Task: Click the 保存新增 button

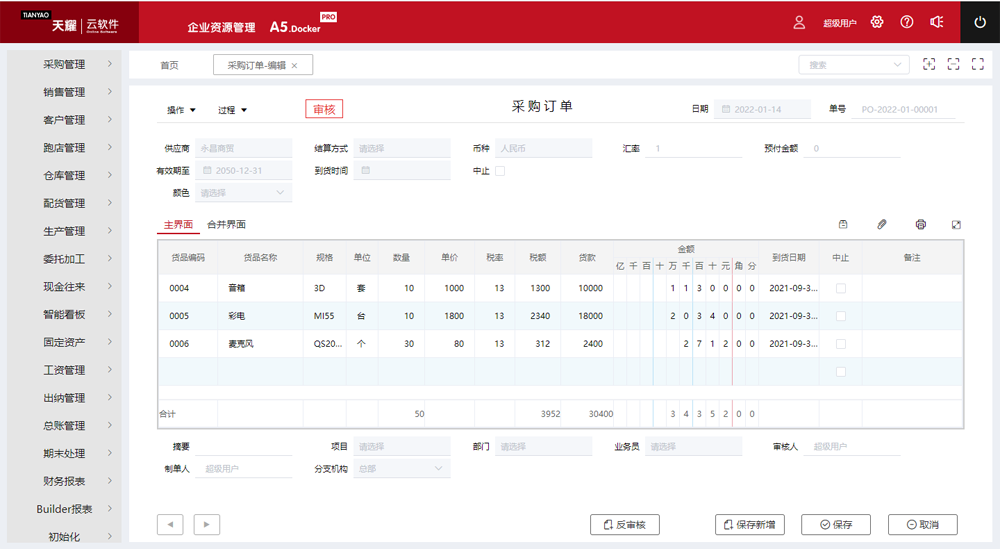Action: click(750, 525)
